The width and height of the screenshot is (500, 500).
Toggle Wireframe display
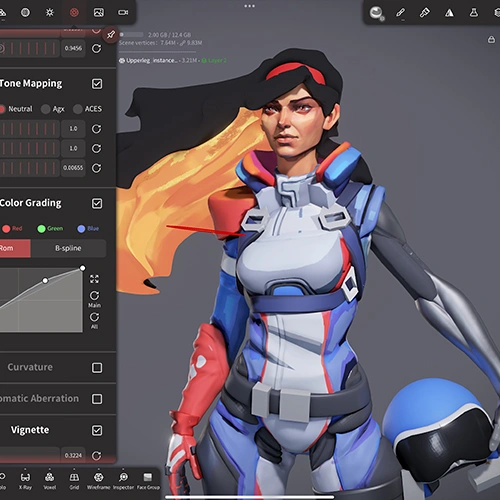point(98,481)
